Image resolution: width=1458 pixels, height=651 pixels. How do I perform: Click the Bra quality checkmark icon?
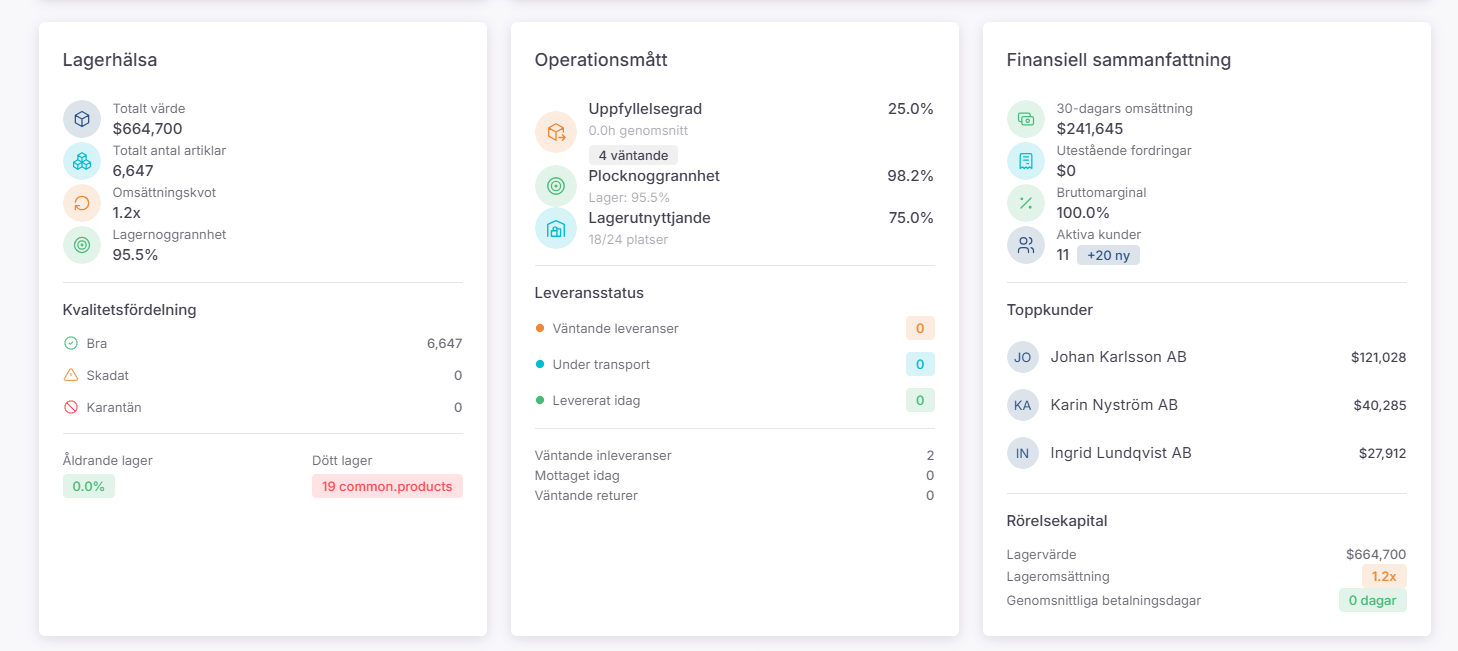pos(71,343)
